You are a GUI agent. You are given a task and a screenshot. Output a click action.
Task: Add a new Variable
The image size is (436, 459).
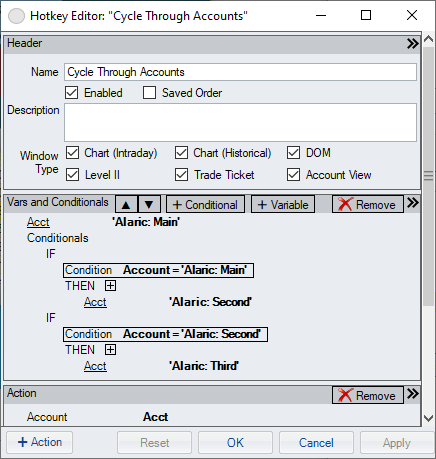[x=283, y=204]
